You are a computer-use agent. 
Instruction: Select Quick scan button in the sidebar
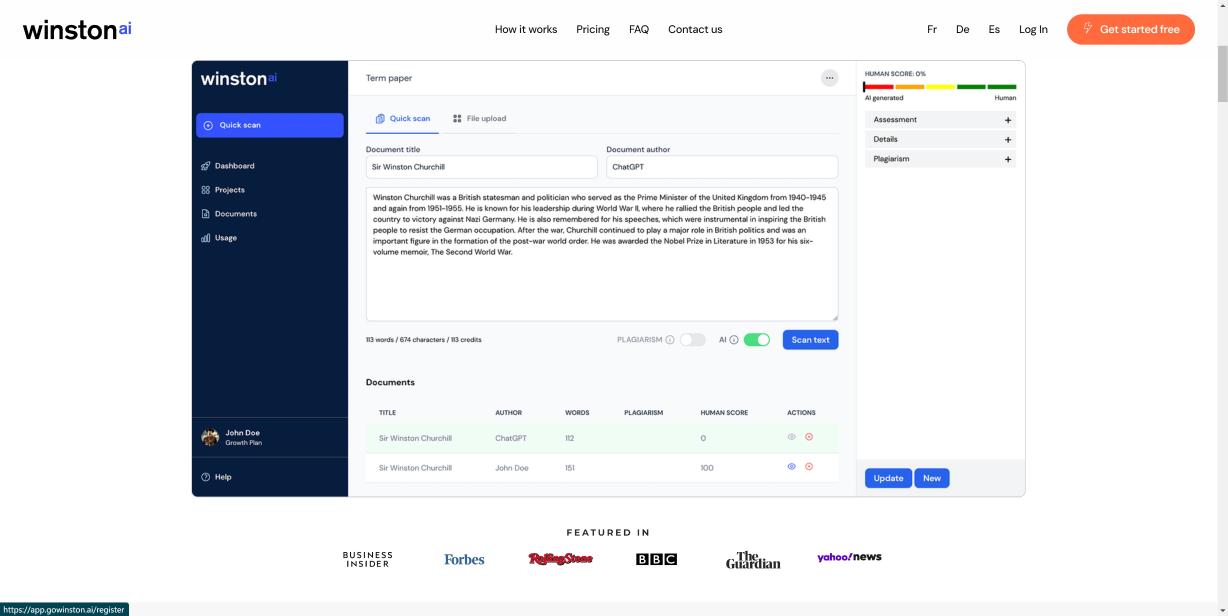click(x=270, y=125)
